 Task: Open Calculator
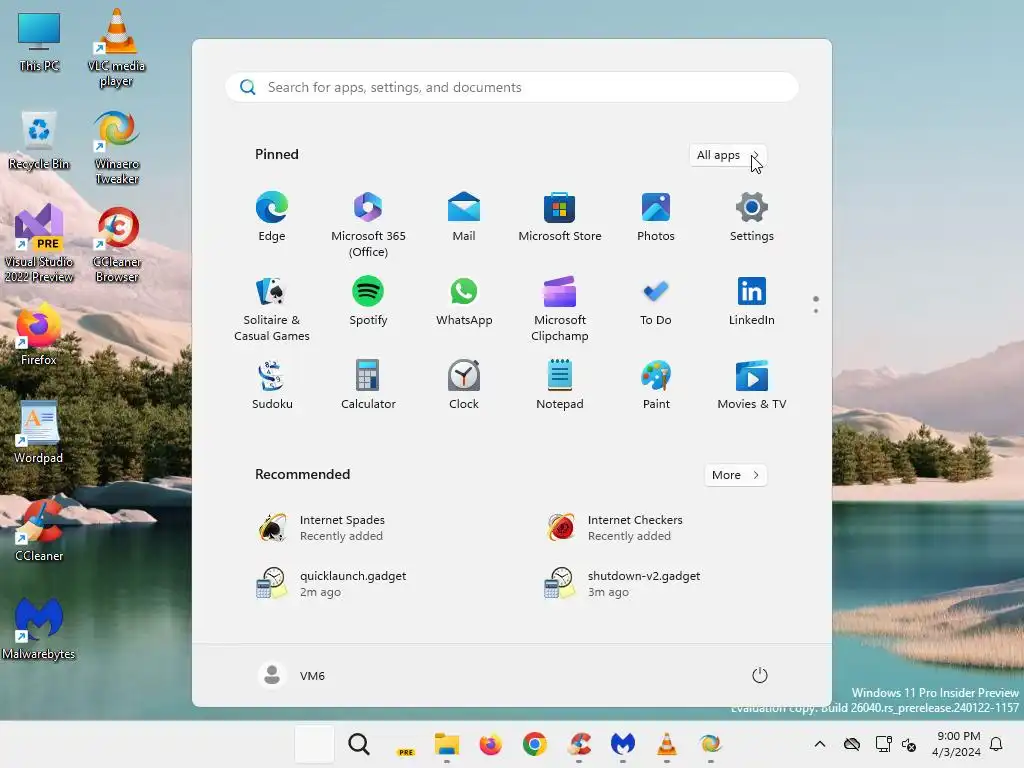(368, 385)
